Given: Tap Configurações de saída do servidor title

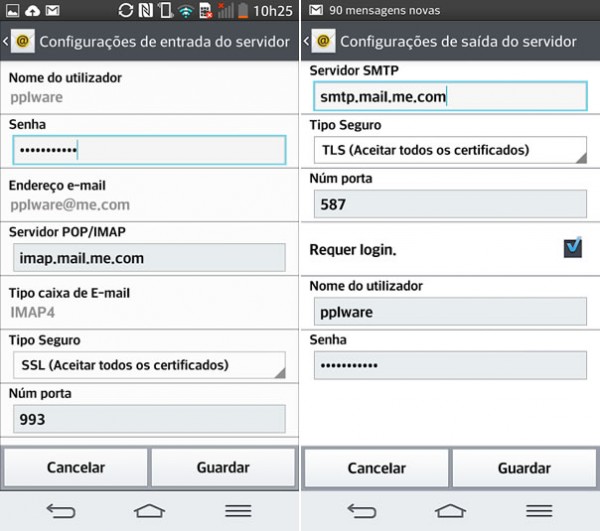Looking at the screenshot, I should pyautogui.click(x=458, y=41).
